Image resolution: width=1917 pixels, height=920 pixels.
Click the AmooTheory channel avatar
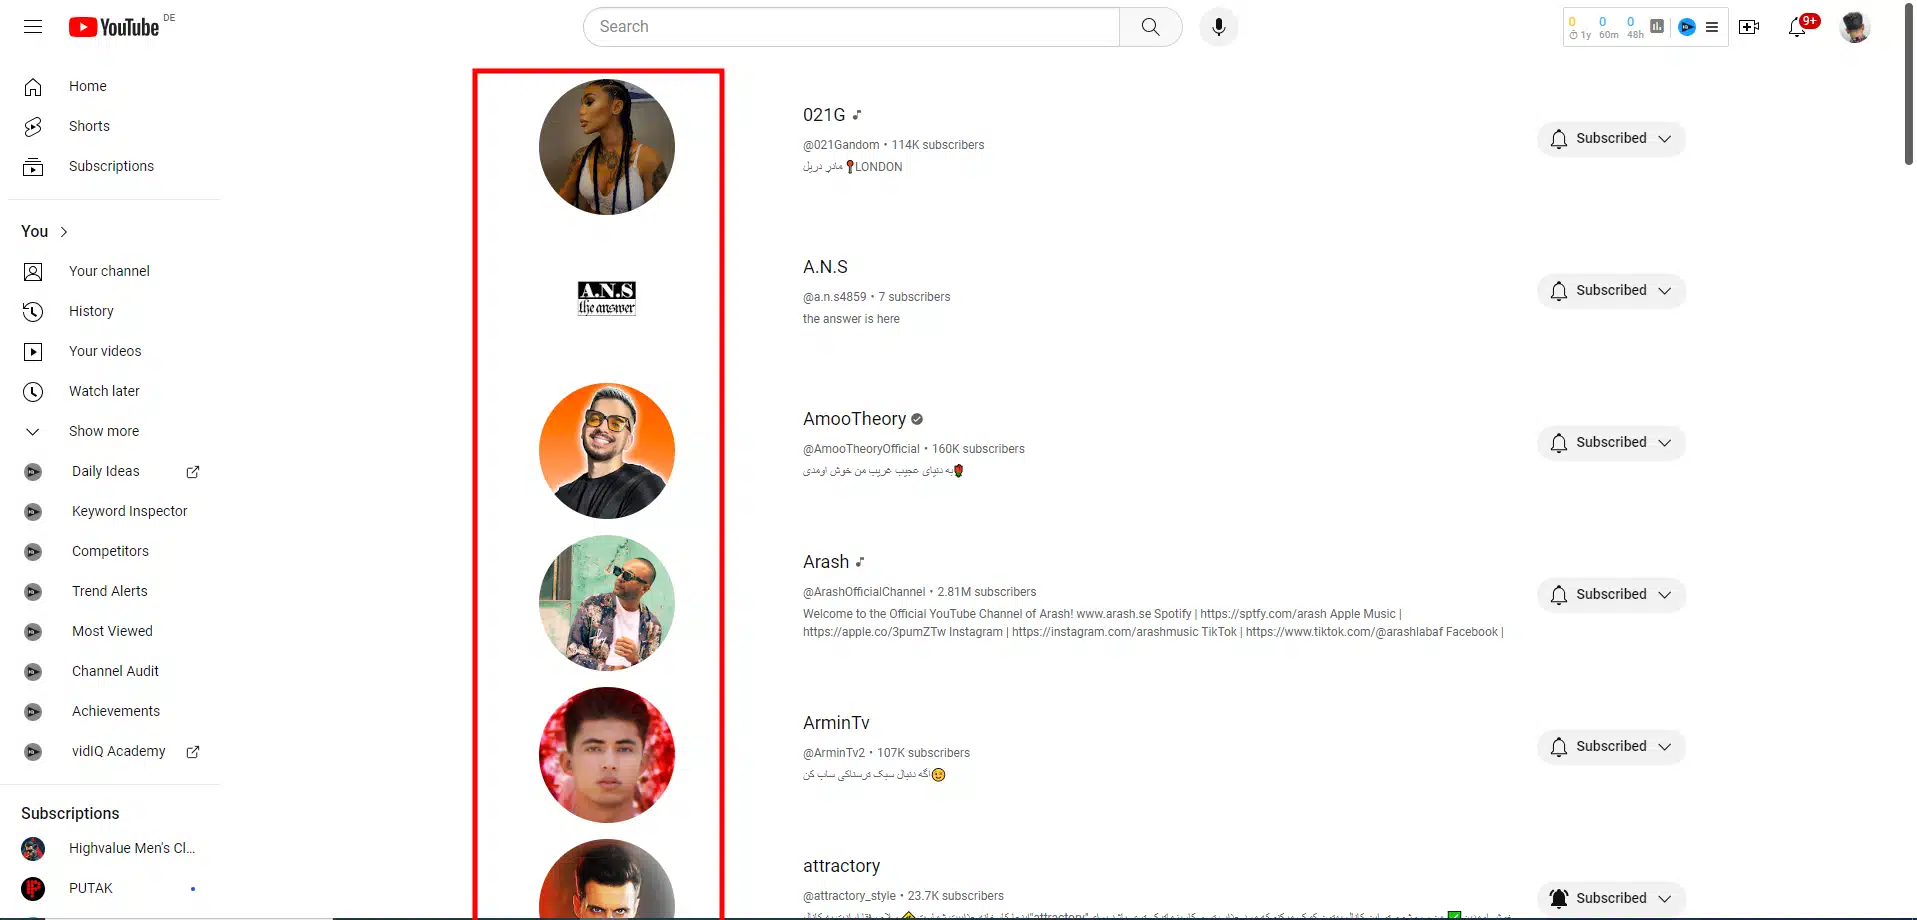tap(606, 451)
